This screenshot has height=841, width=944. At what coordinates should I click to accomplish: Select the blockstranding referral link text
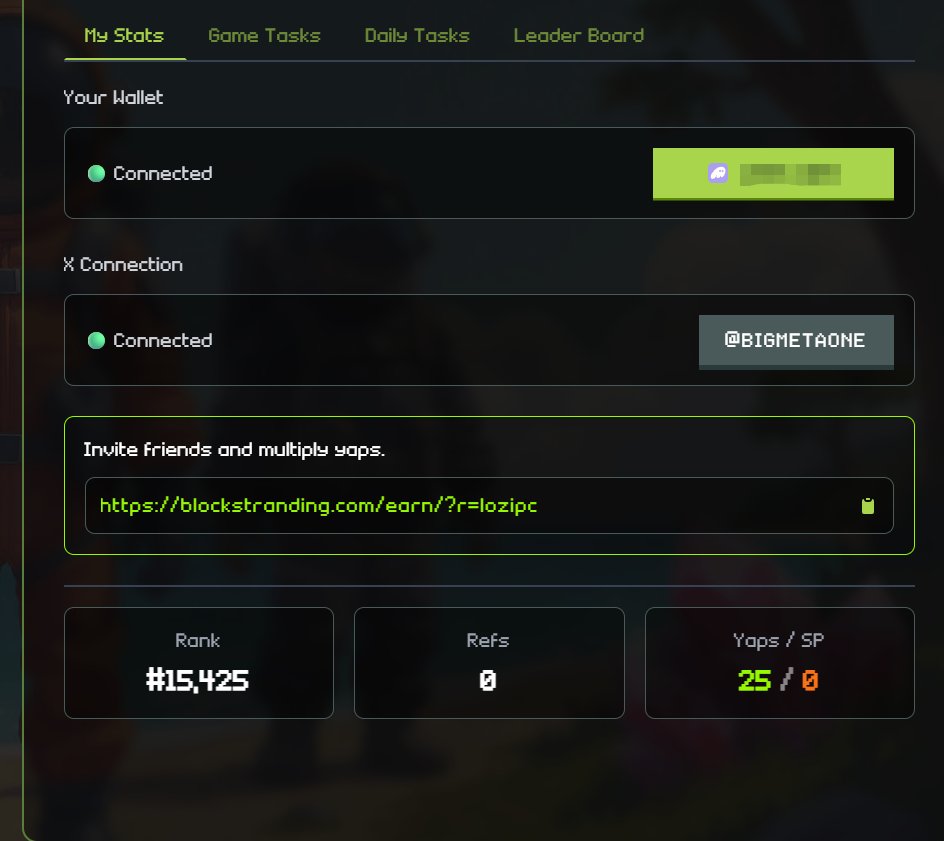(318, 506)
